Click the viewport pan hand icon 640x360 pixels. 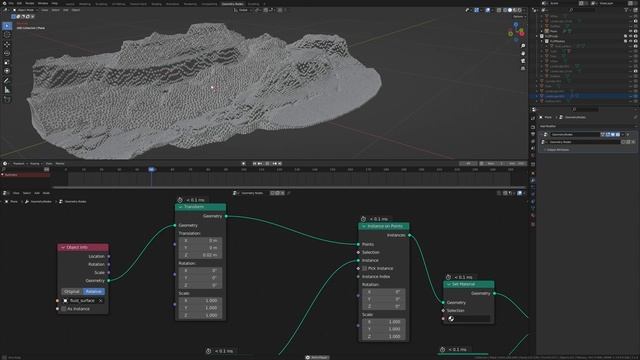[523, 53]
